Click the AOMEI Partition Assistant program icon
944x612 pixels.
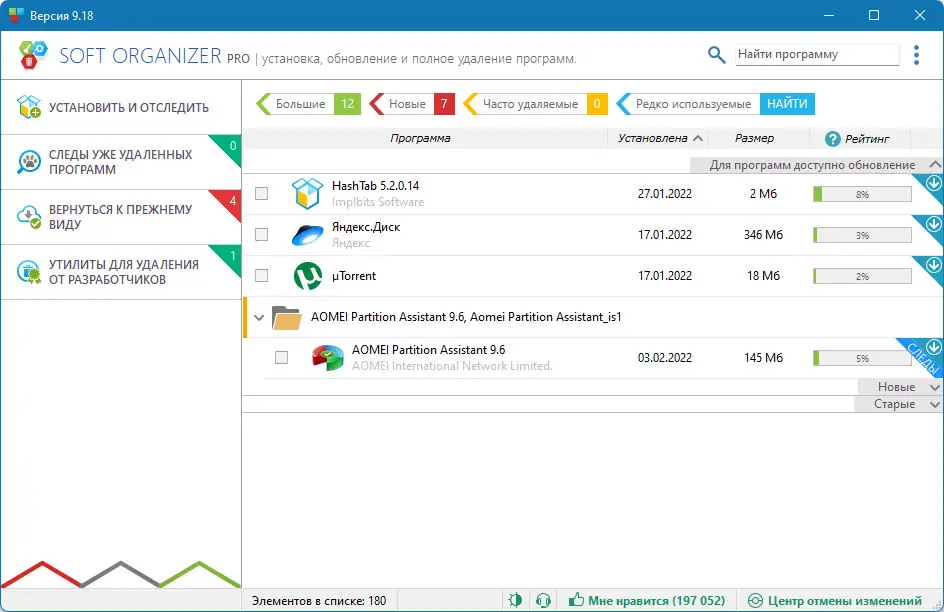[x=328, y=357]
